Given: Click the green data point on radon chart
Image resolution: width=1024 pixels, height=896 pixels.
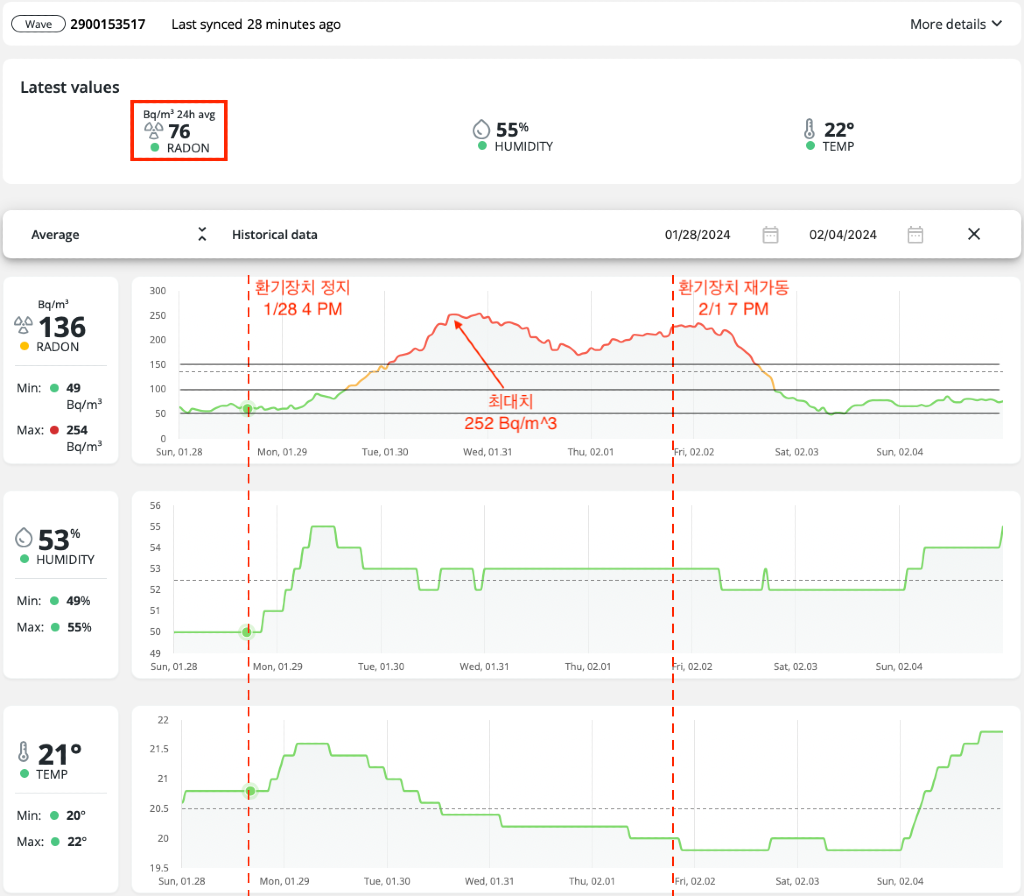Looking at the screenshot, I should point(247,407).
